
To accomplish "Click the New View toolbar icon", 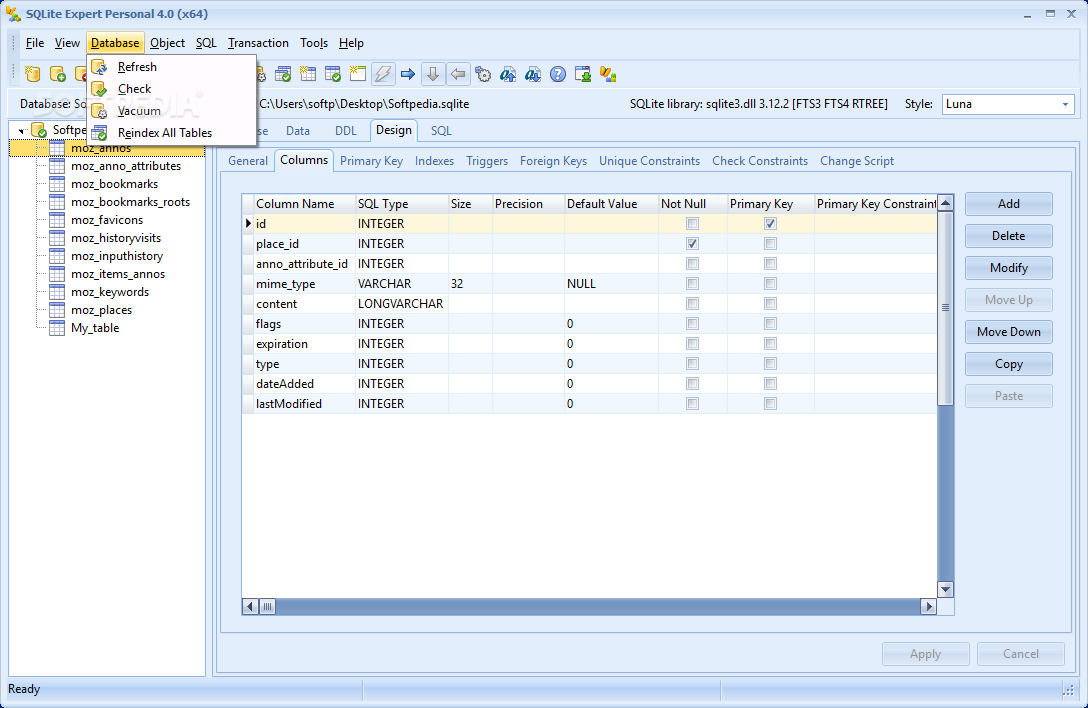I will click(358, 74).
